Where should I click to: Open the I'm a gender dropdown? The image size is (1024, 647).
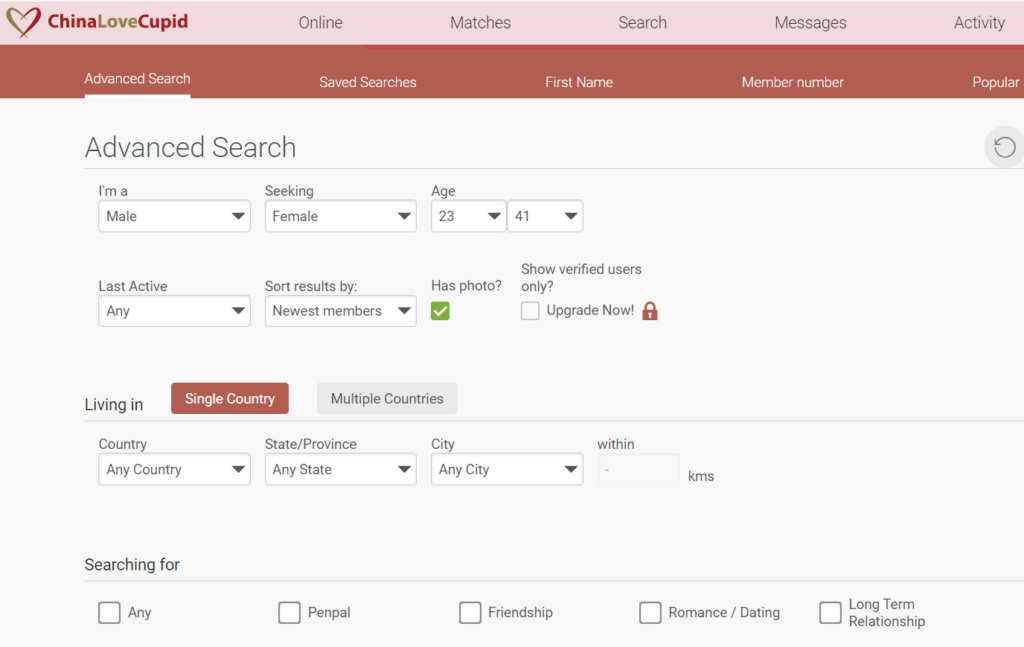pyautogui.click(x=174, y=216)
